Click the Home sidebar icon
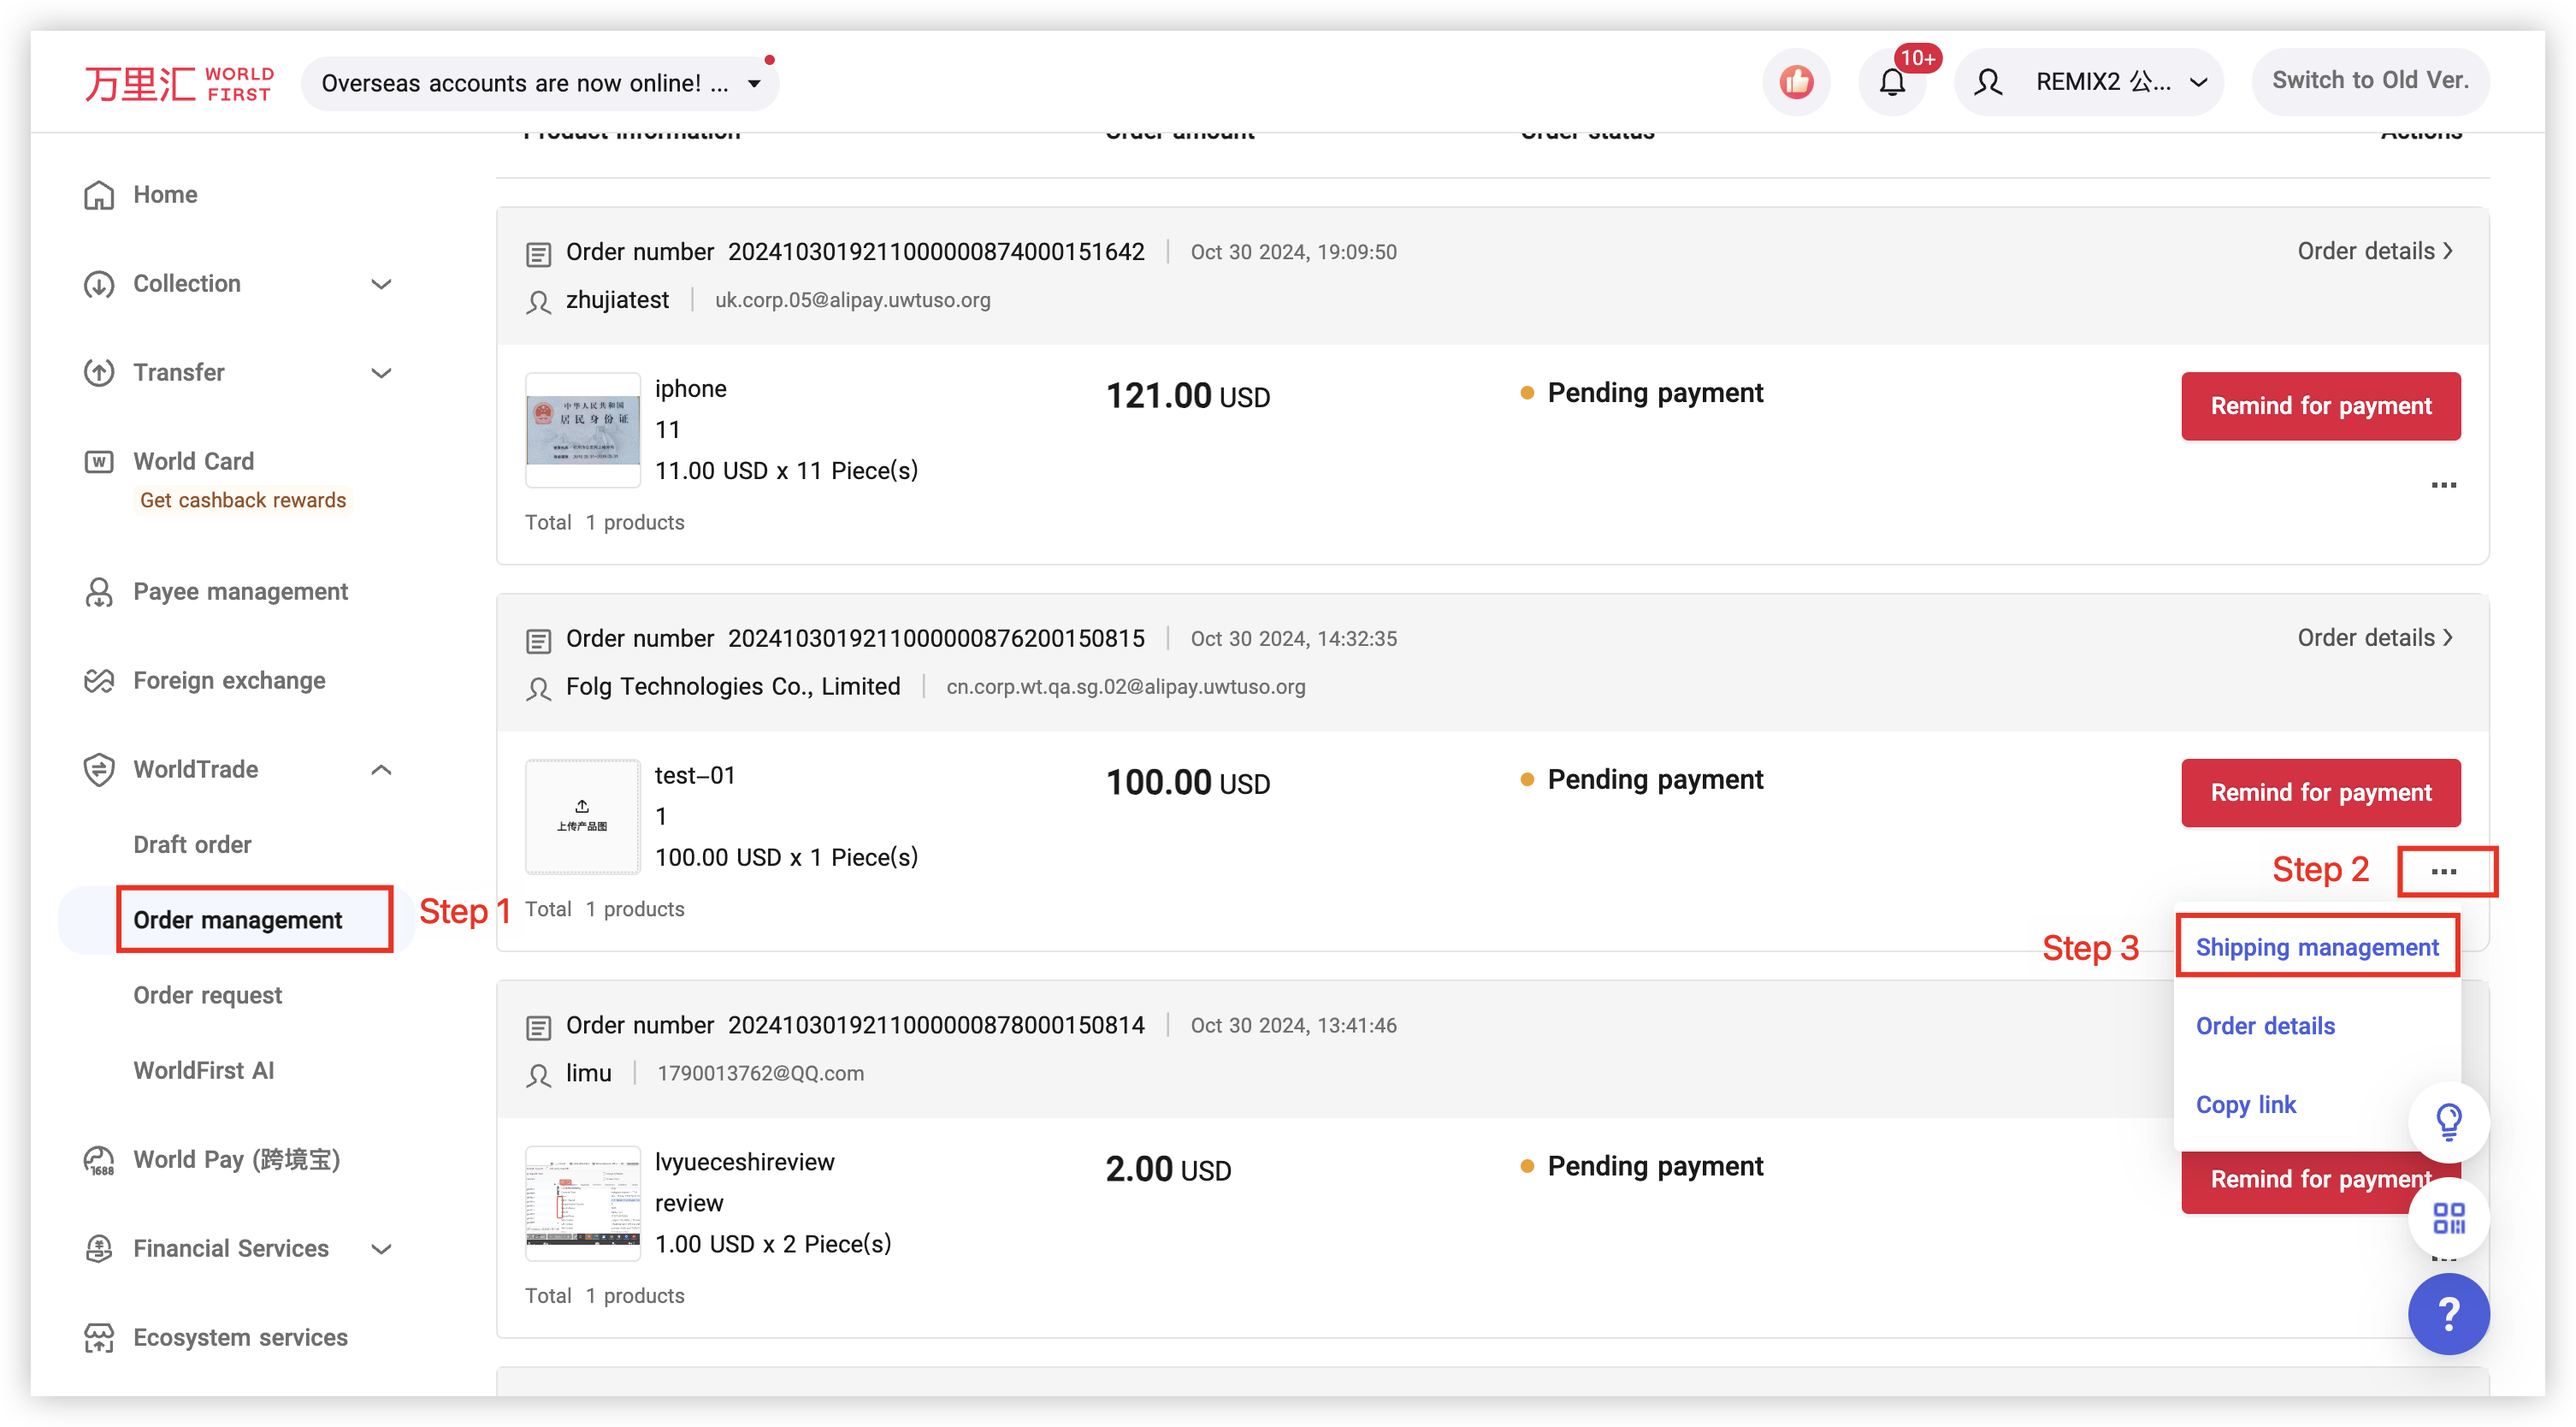The width and height of the screenshot is (2576, 1427). pyautogui.click(x=99, y=195)
